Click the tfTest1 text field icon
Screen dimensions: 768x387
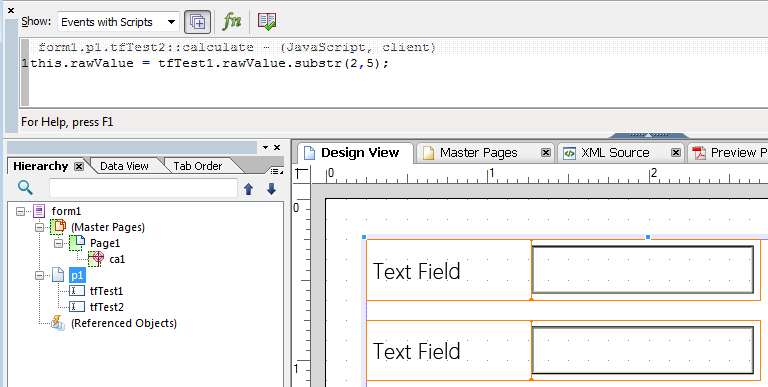(x=77, y=291)
